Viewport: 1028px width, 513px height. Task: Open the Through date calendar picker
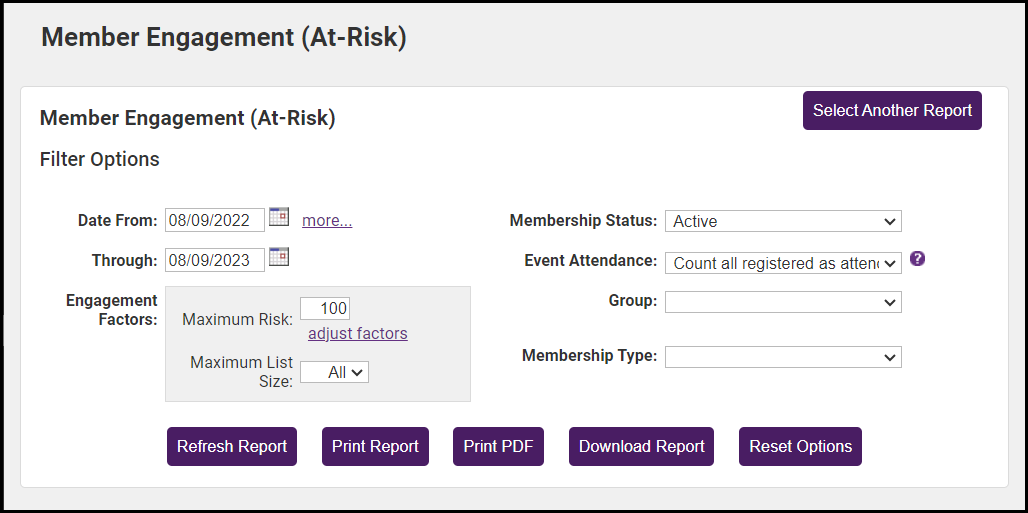279,257
